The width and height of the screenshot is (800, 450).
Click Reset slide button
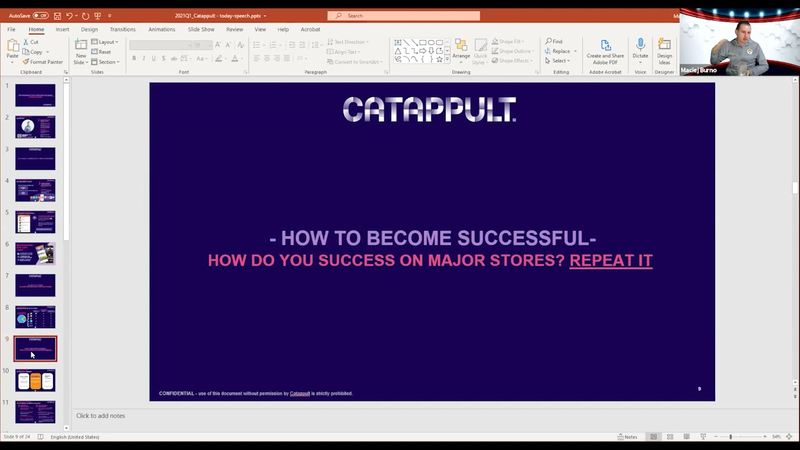coord(101,52)
